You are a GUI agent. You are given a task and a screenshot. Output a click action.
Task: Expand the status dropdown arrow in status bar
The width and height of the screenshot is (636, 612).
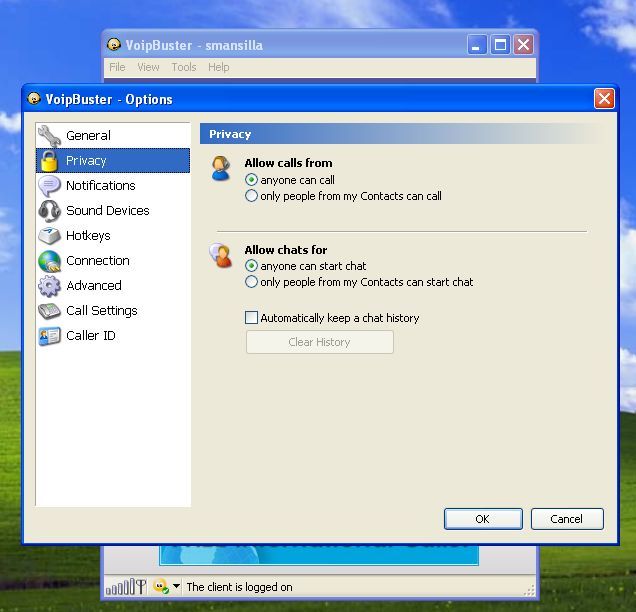[176, 586]
